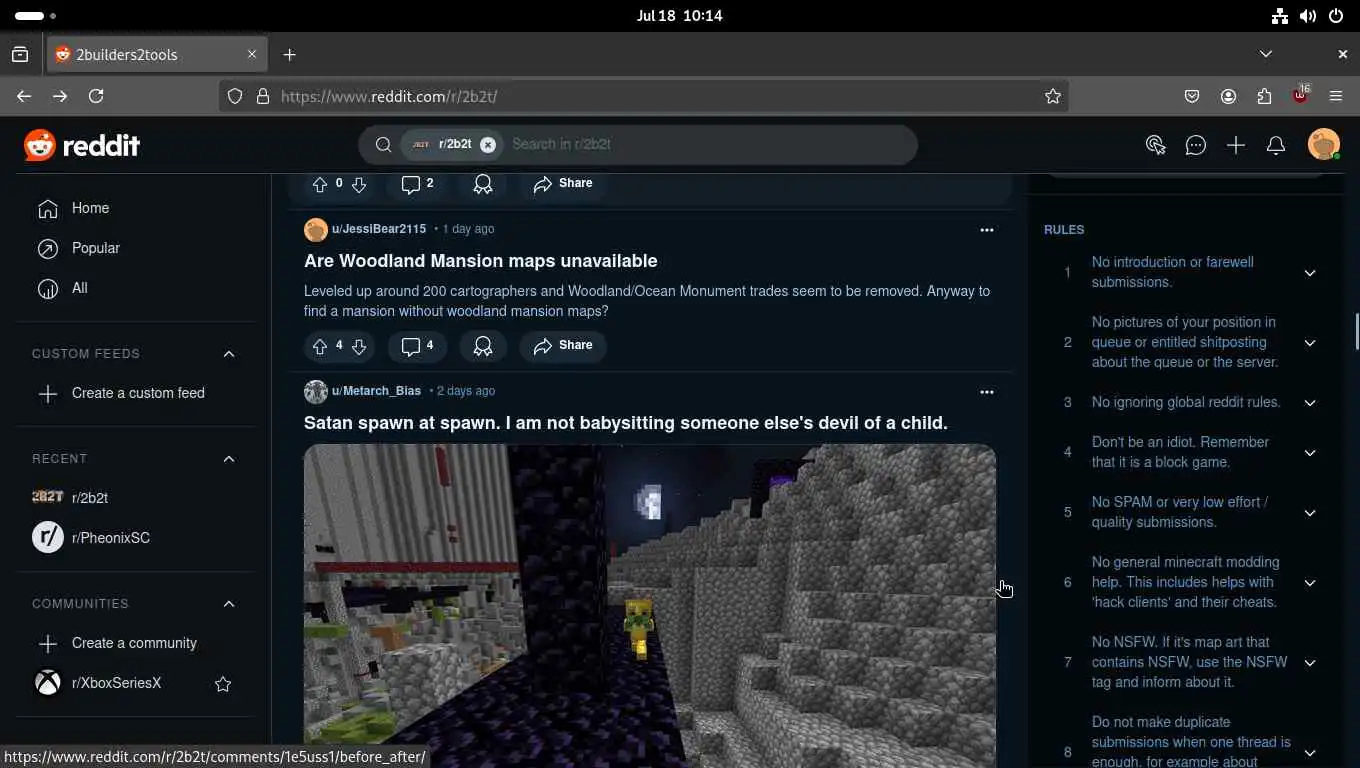The width and height of the screenshot is (1360, 768).
Task: Expand rule 4 Don't be an idiot
Action: click(x=1310, y=453)
